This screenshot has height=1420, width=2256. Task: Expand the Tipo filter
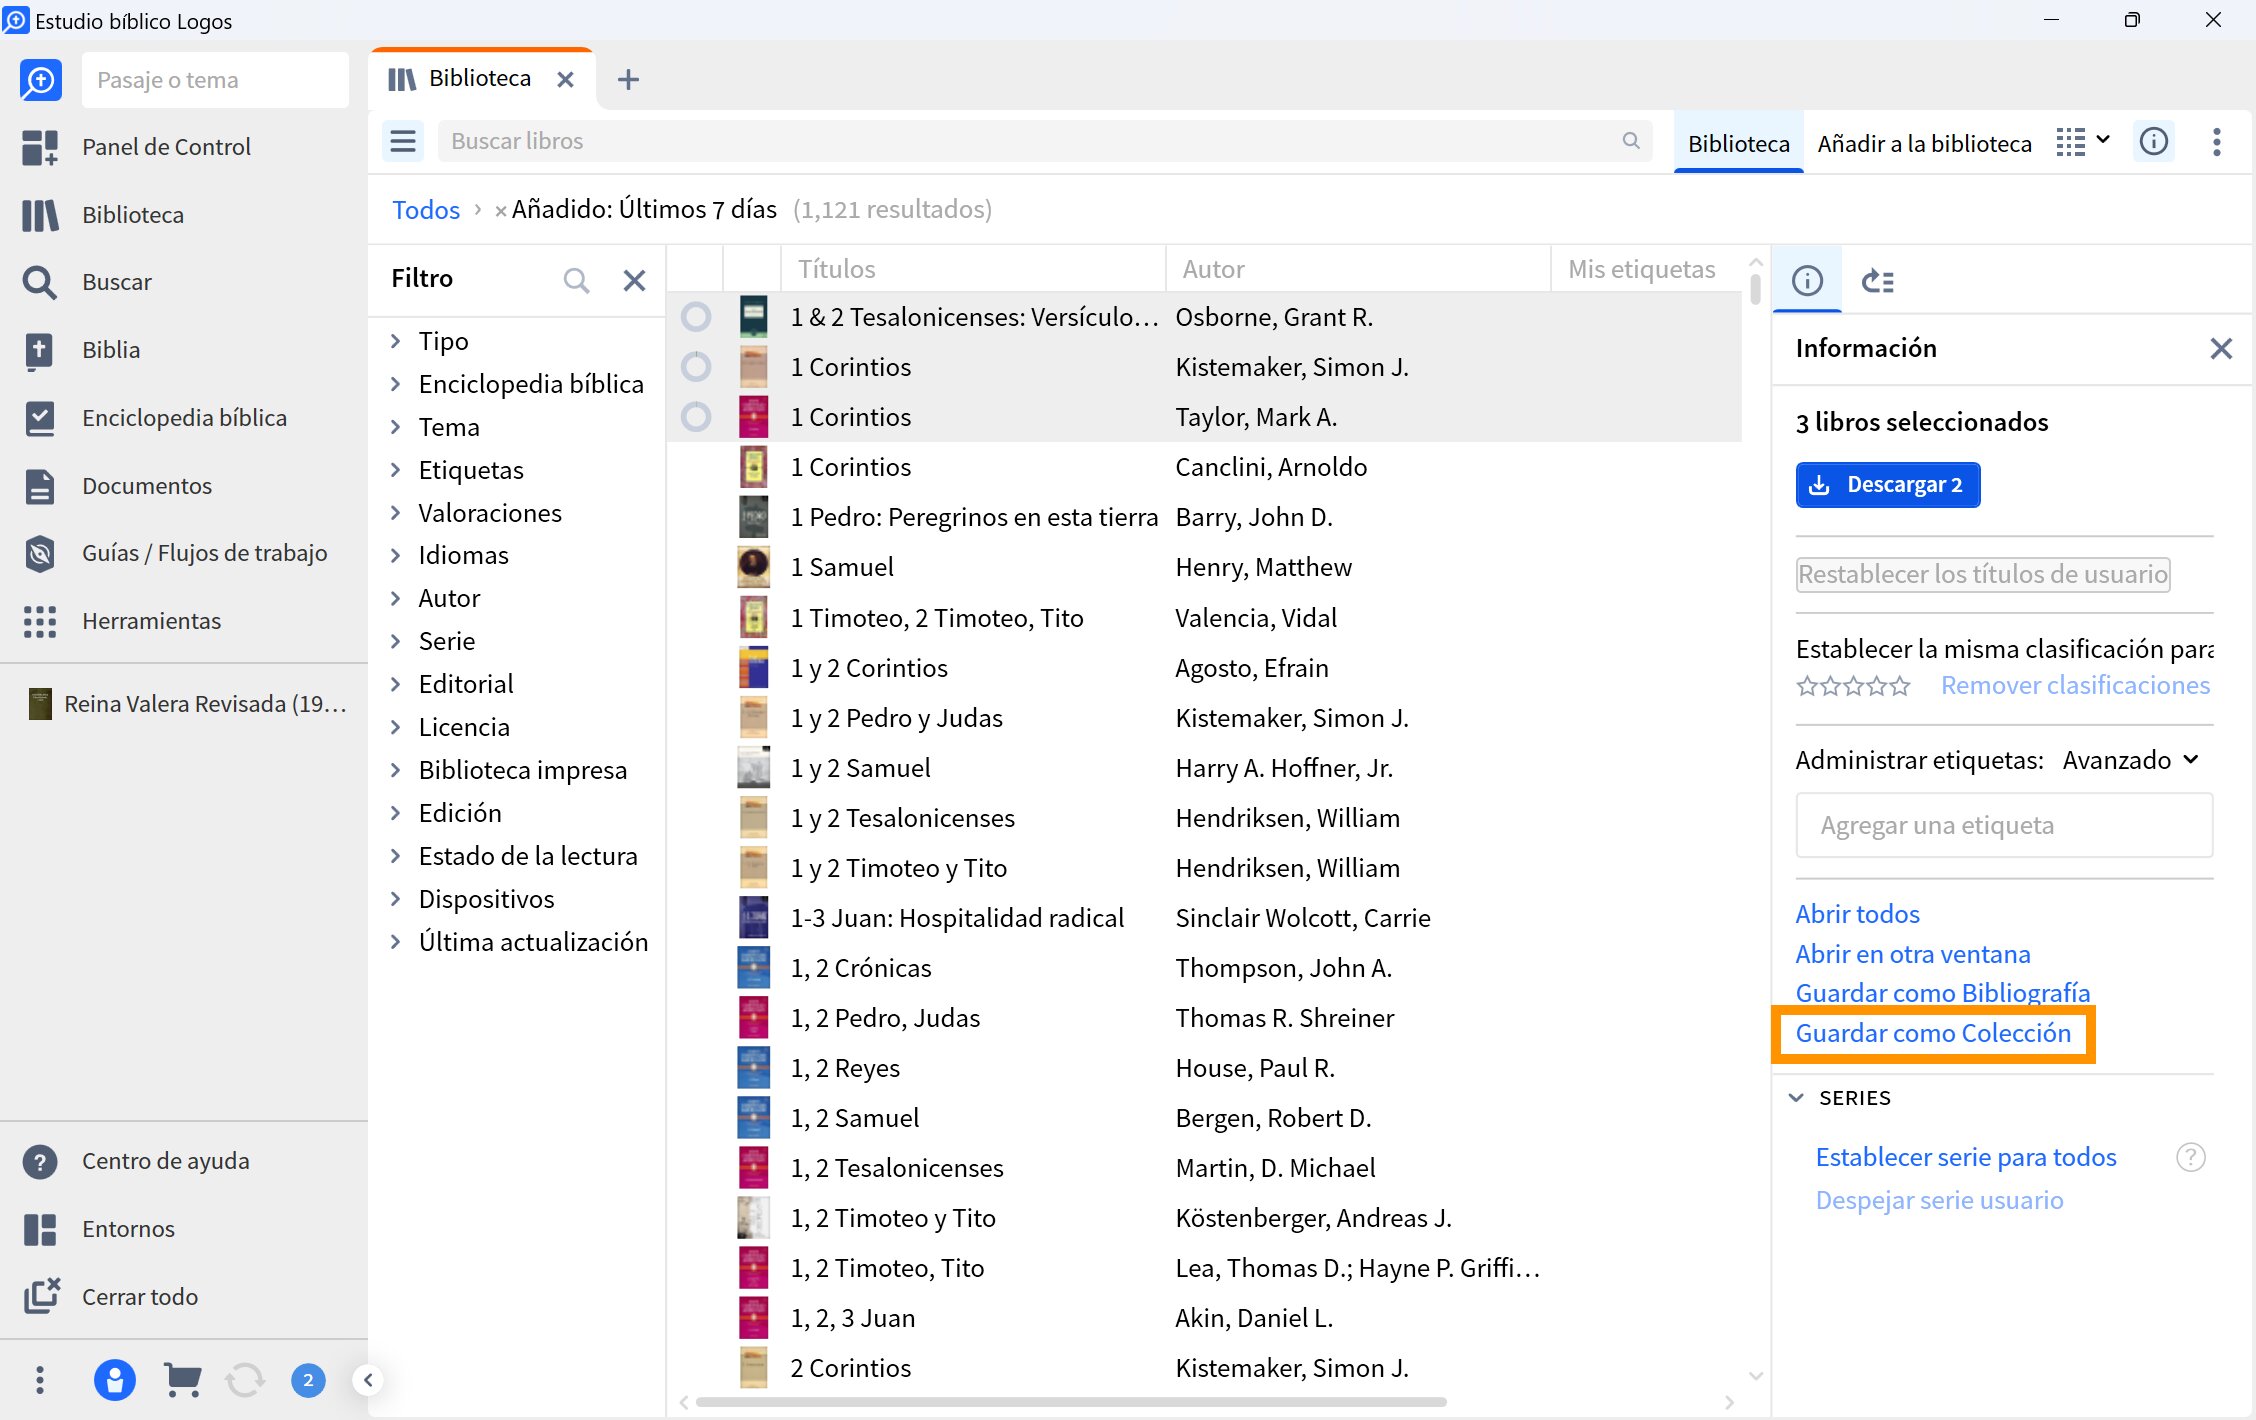point(396,341)
